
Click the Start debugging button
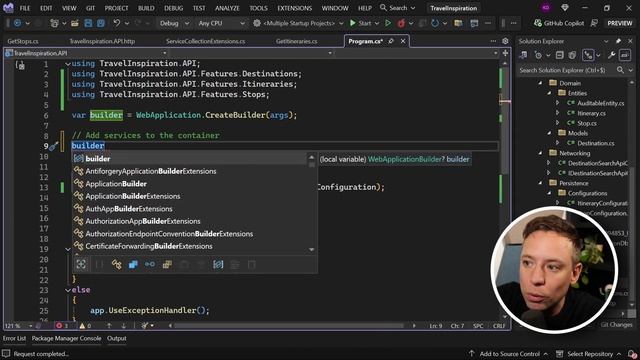tap(360, 23)
